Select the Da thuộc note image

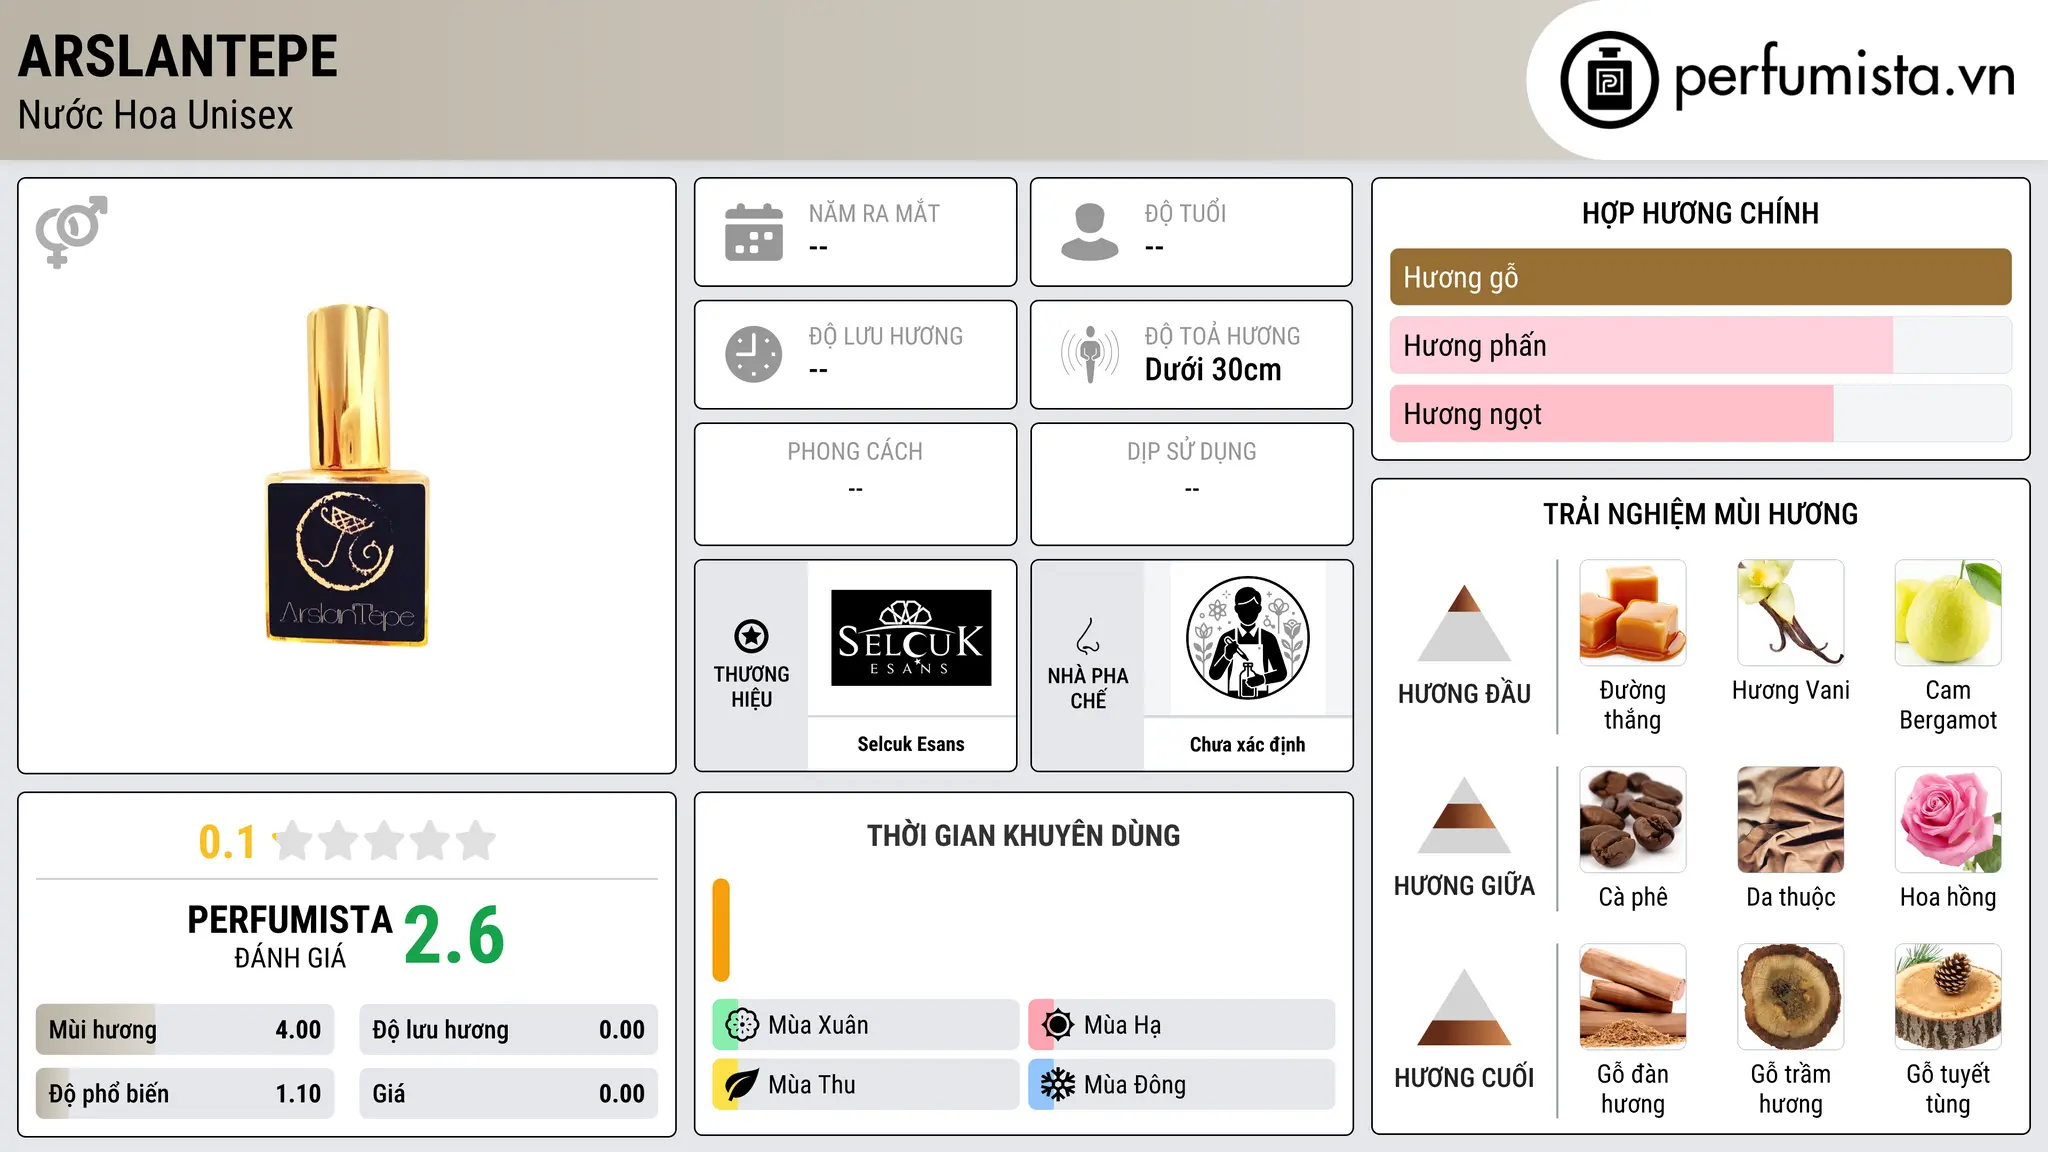click(x=1791, y=820)
